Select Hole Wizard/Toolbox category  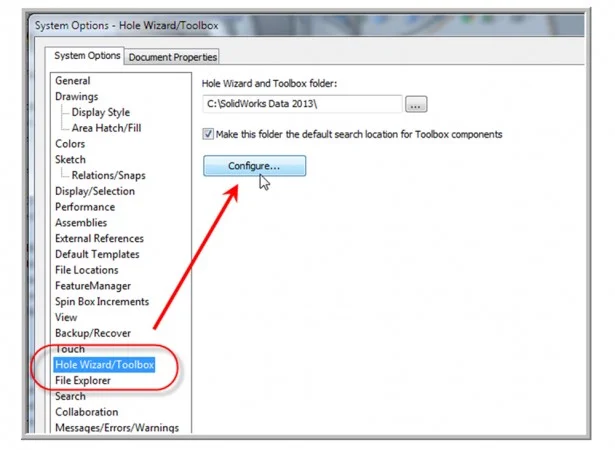pyautogui.click(x=105, y=365)
